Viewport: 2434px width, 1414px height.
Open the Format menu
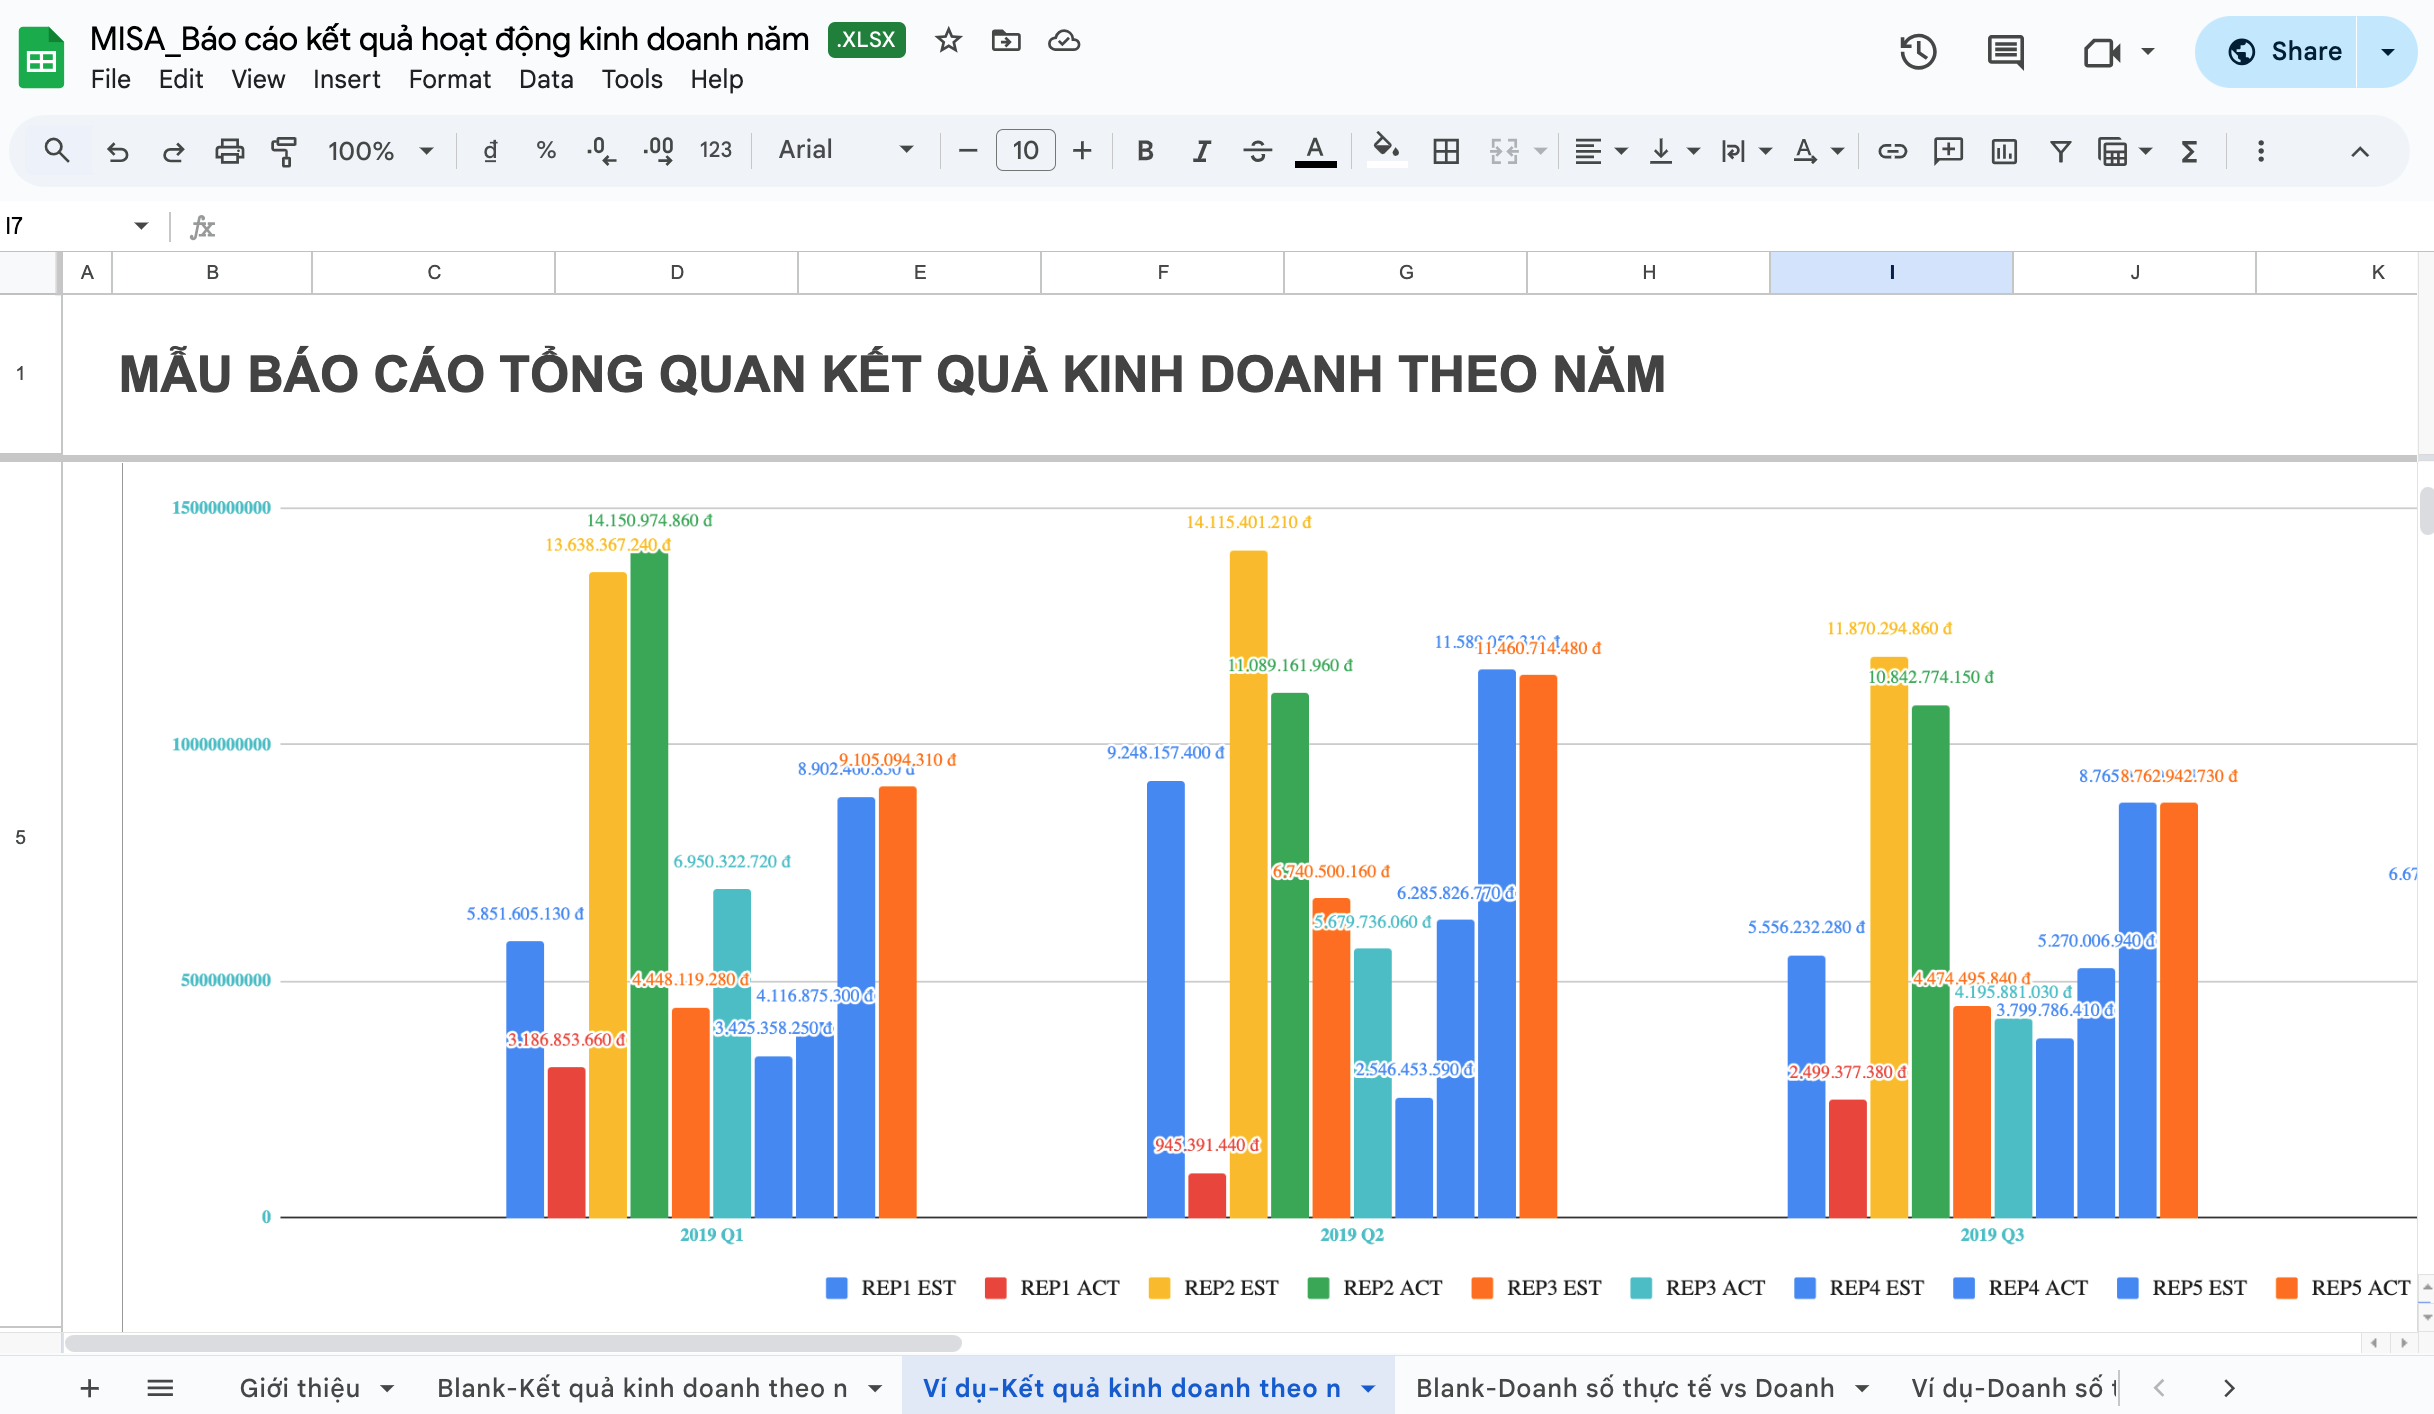click(x=449, y=79)
